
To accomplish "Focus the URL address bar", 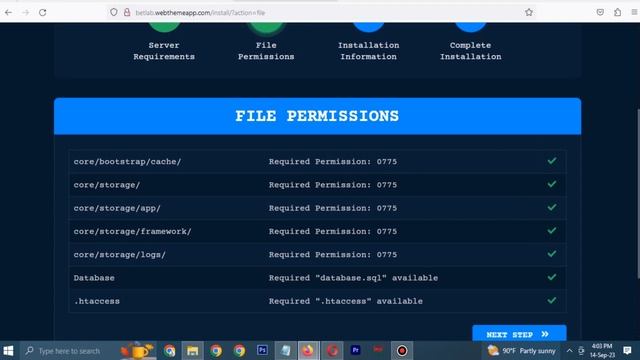I will coord(322,13).
